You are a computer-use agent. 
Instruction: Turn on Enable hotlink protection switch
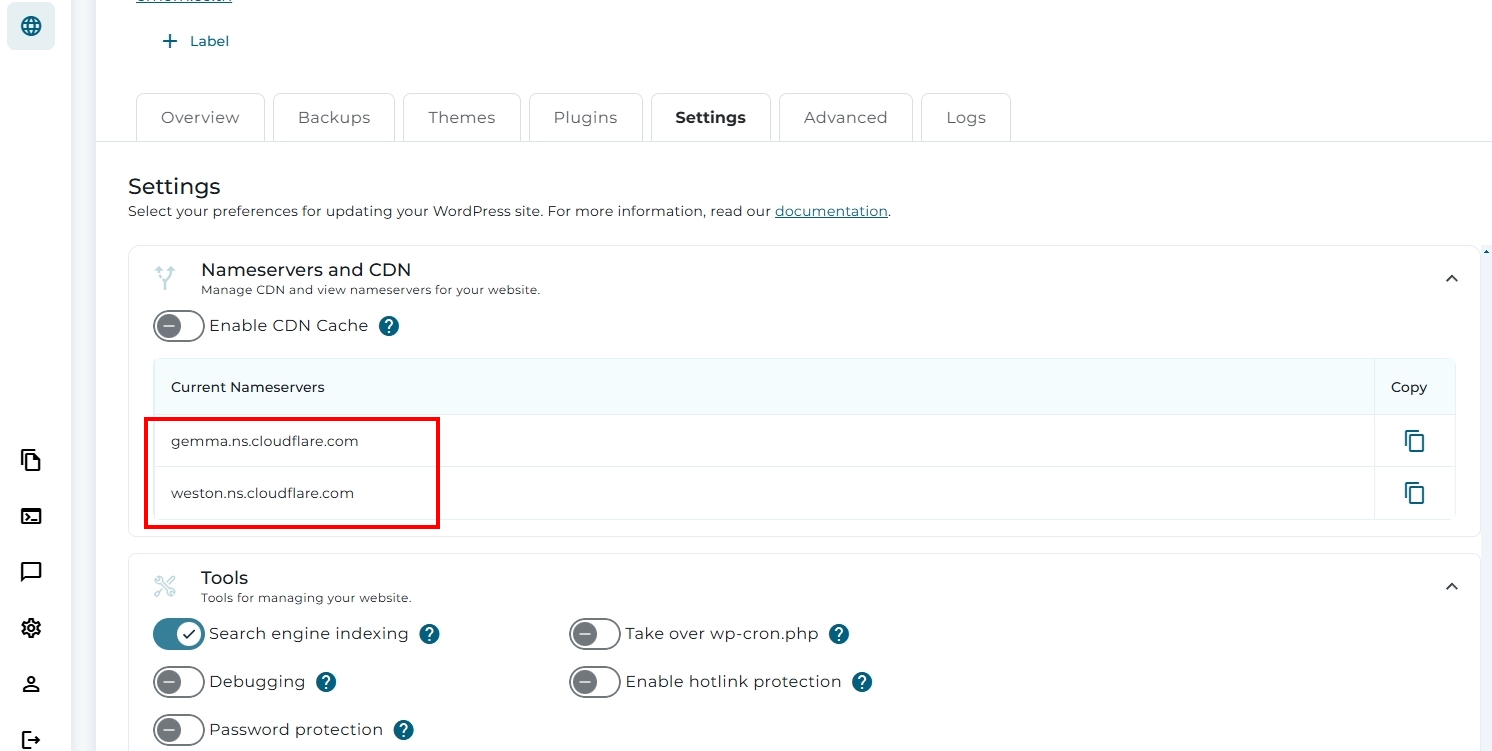pyautogui.click(x=595, y=682)
